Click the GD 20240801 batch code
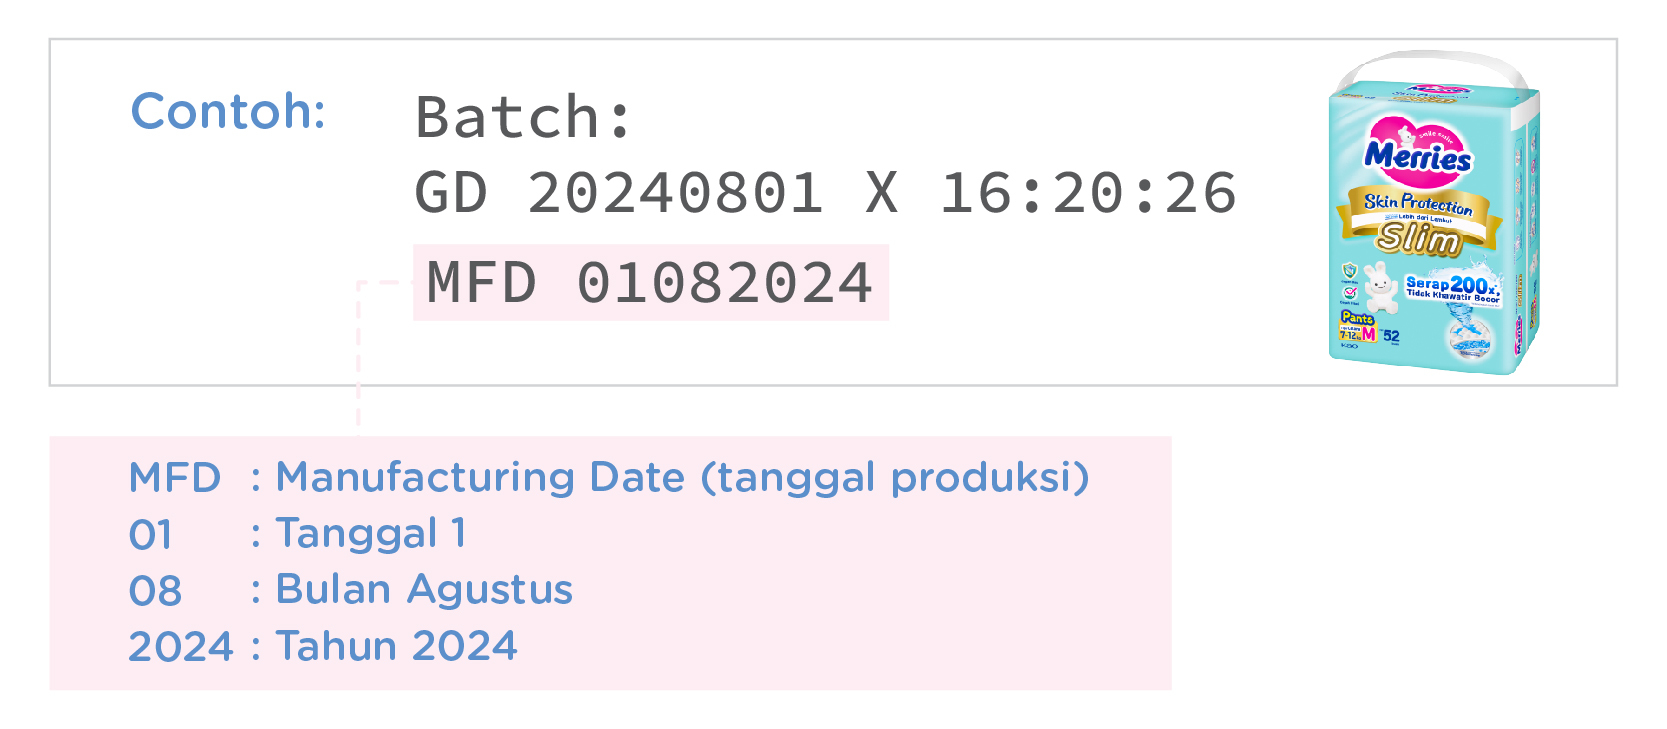 click(x=620, y=193)
